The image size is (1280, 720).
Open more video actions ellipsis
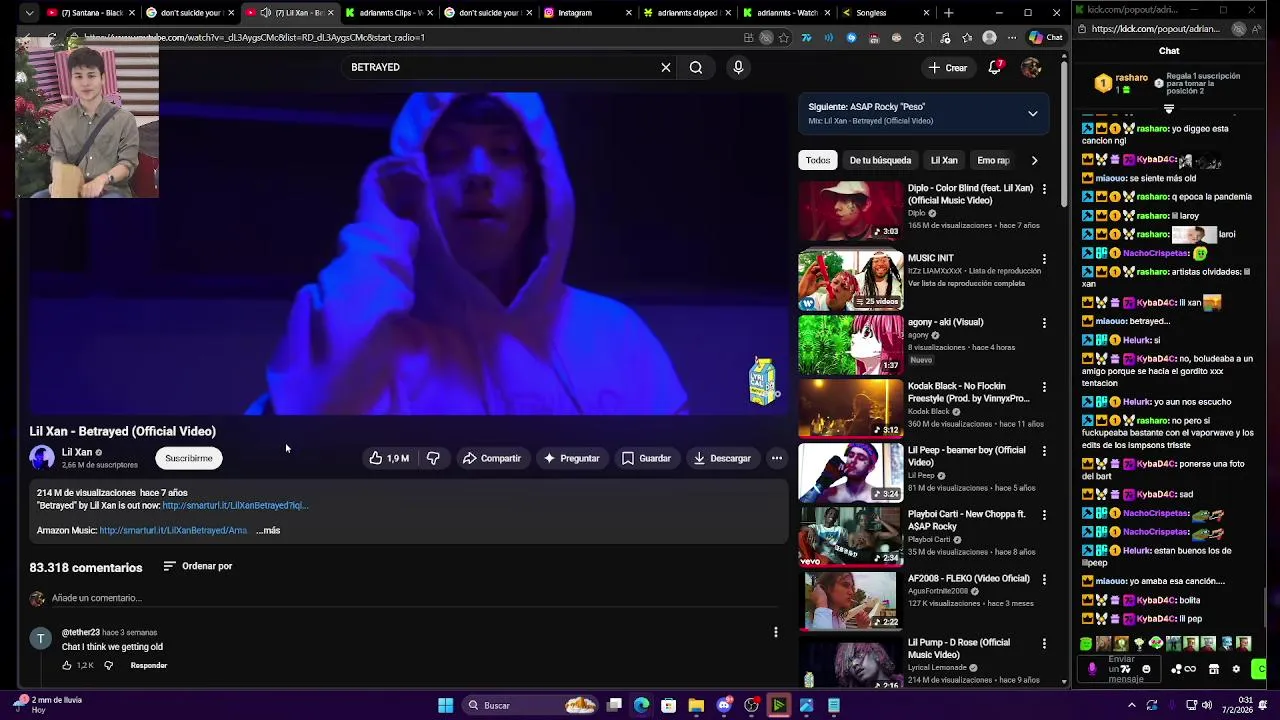coord(777,458)
